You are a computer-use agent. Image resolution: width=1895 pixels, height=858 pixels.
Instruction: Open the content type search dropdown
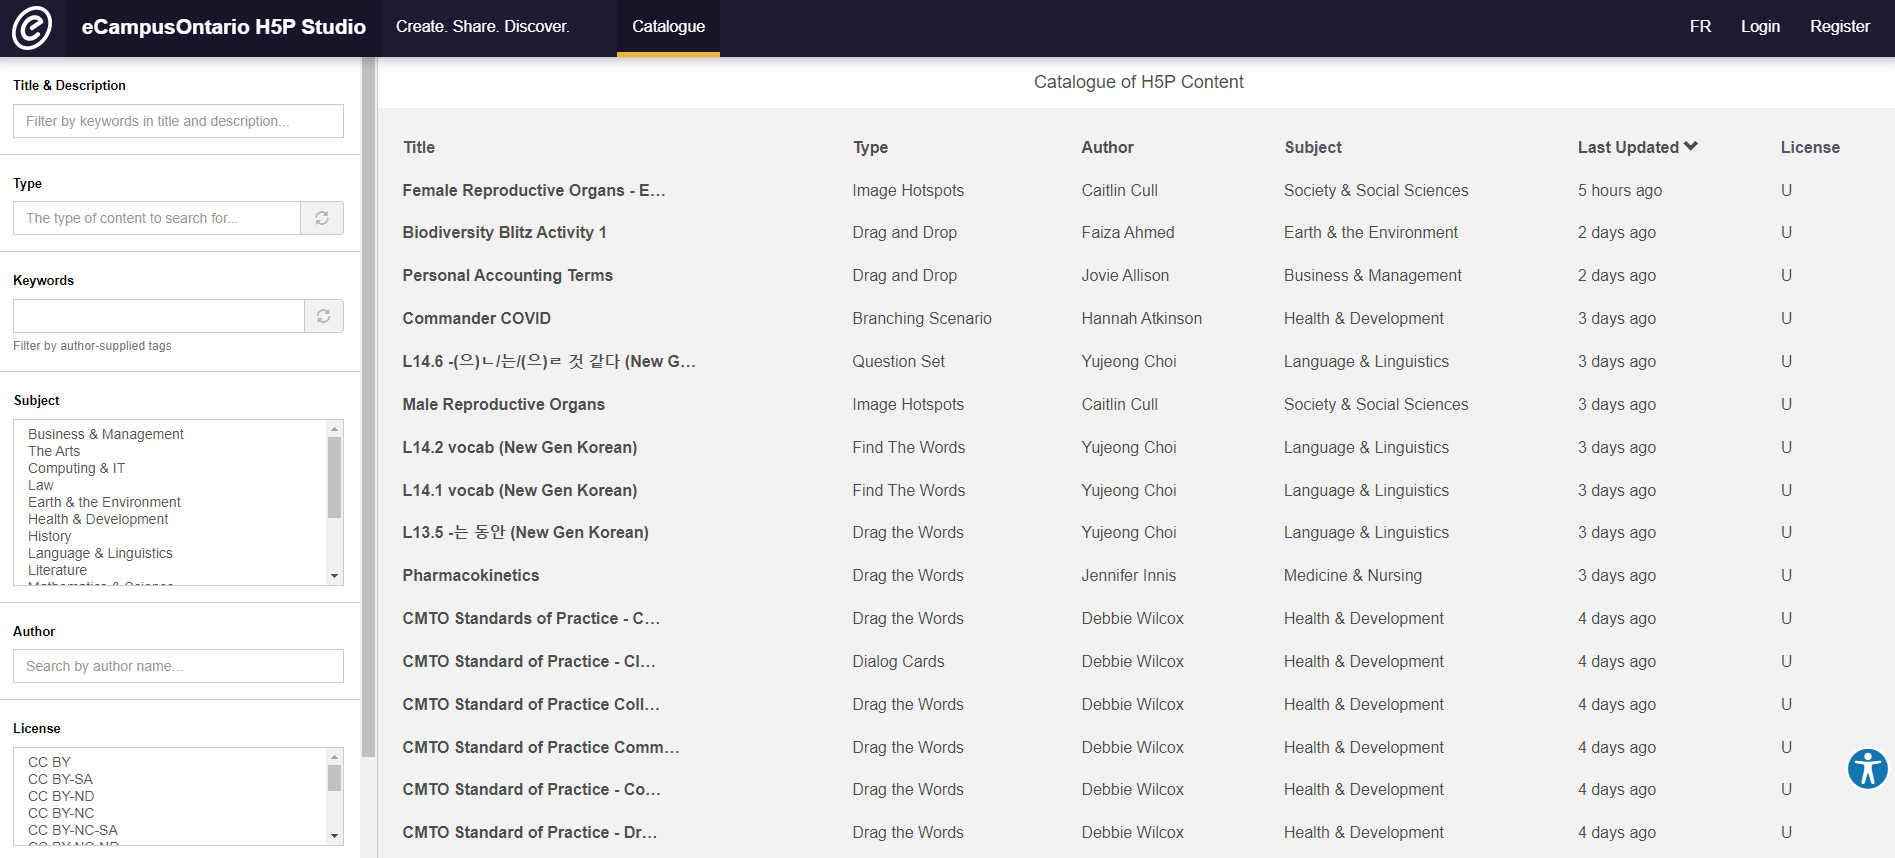click(x=157, y=218)
